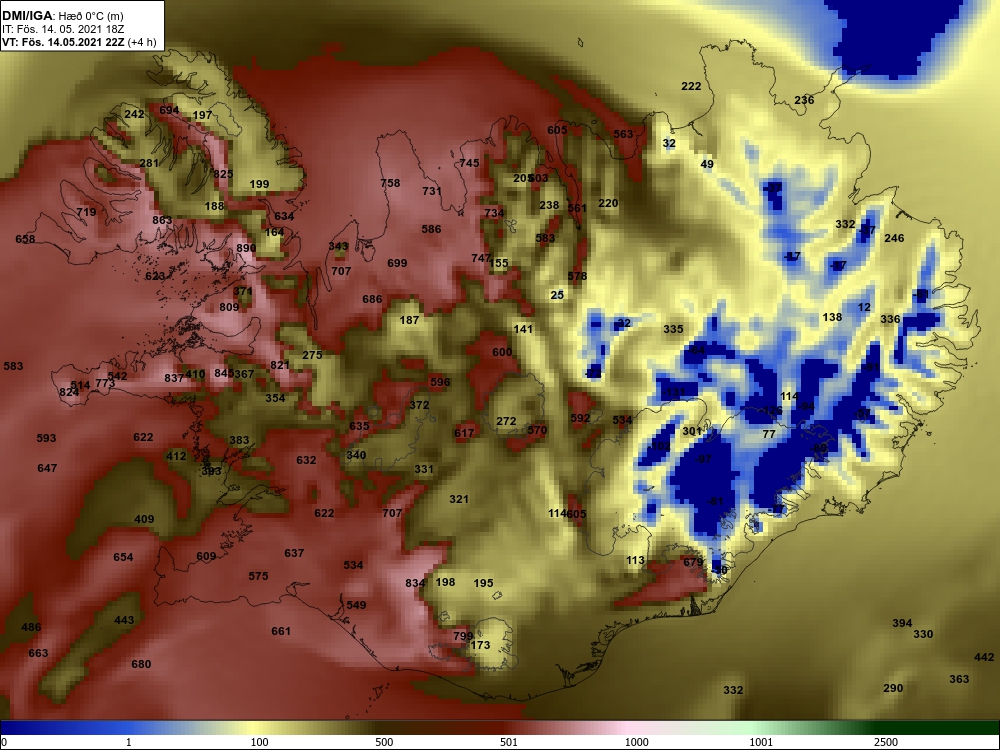
Task: Select the map value '138'
Action: (832, 317)
